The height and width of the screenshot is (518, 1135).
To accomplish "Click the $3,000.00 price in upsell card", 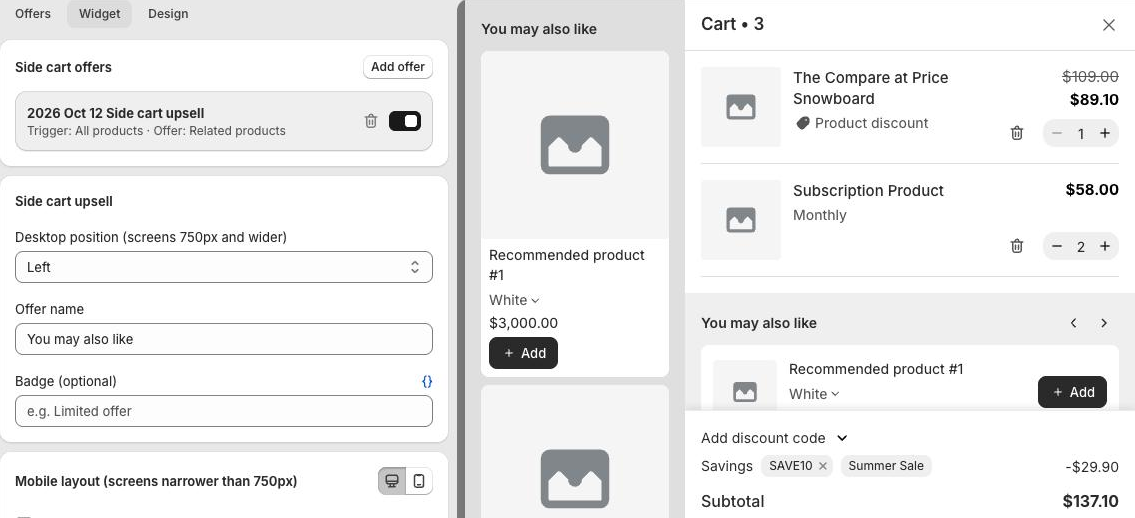I will [523, 323].
